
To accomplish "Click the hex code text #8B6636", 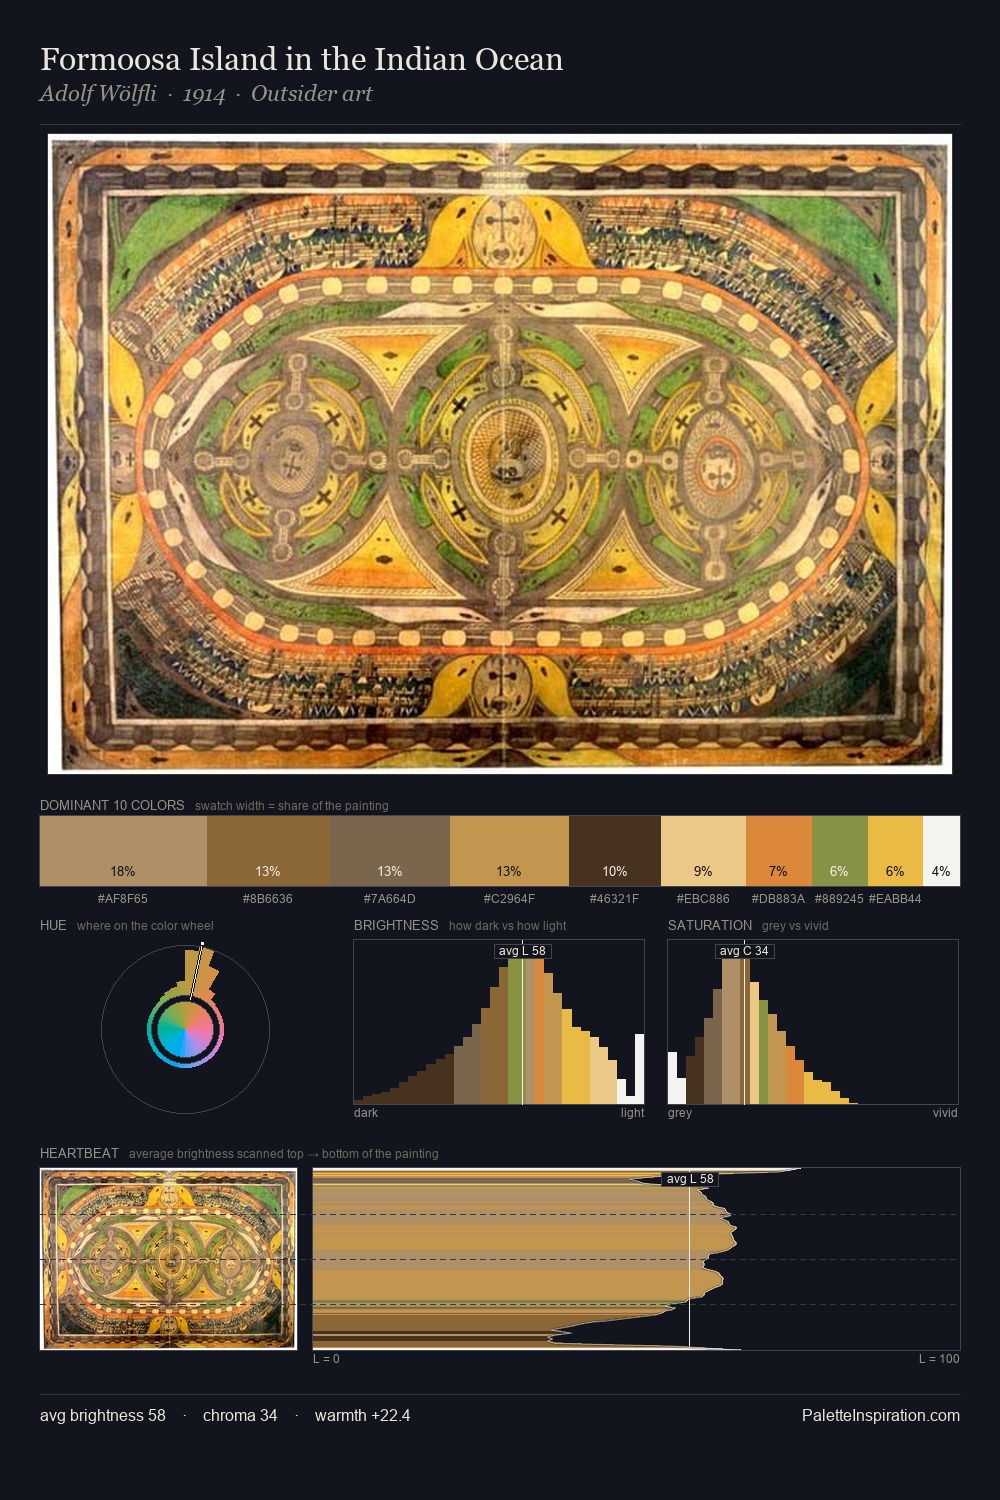I will pyautogui.click(x=268, y=899).
